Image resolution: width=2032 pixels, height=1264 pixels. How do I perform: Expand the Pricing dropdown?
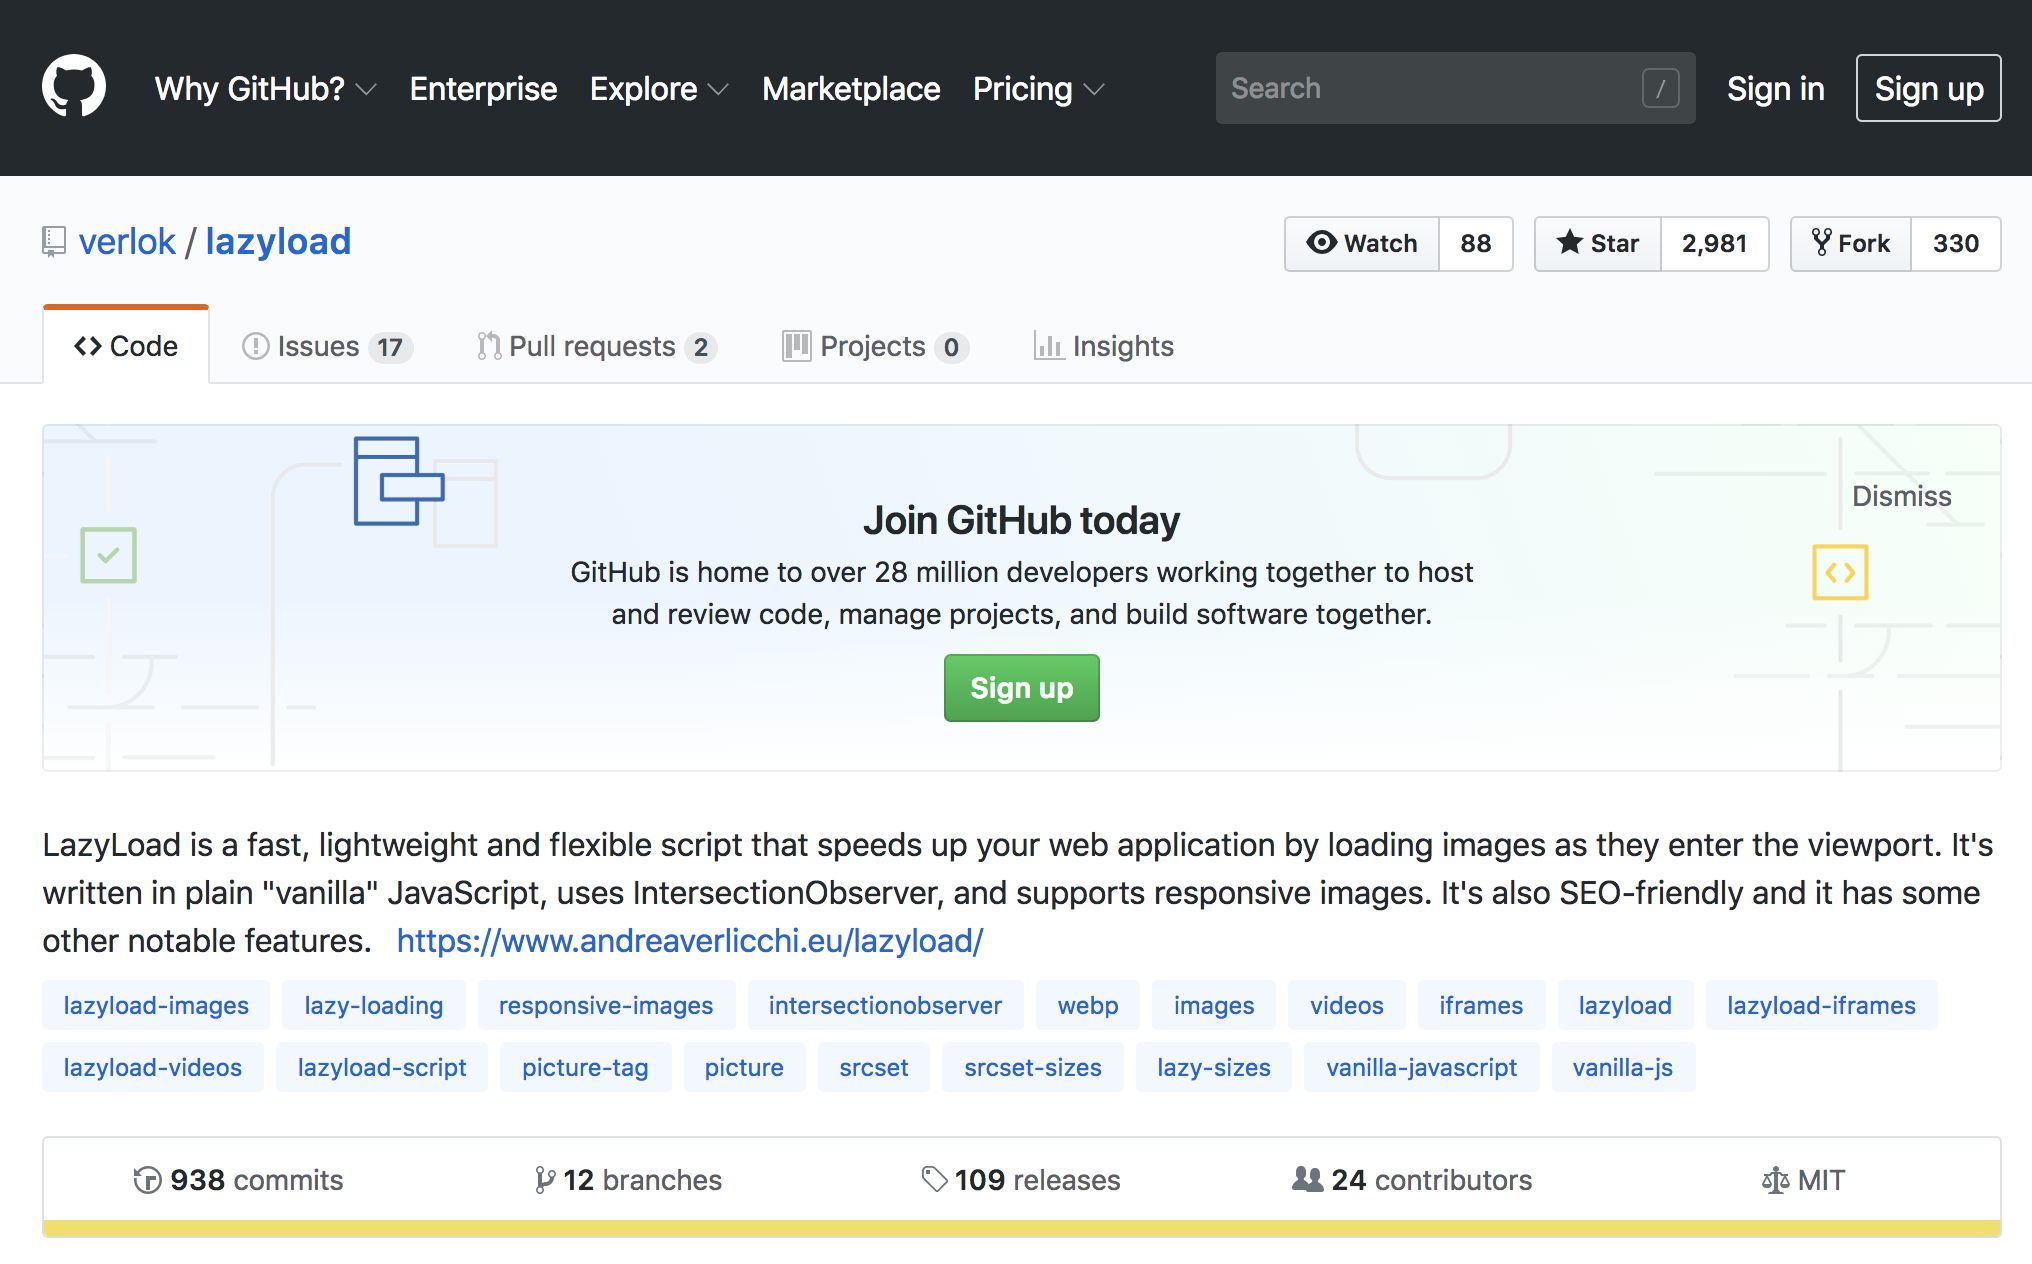pos(1038,89)
